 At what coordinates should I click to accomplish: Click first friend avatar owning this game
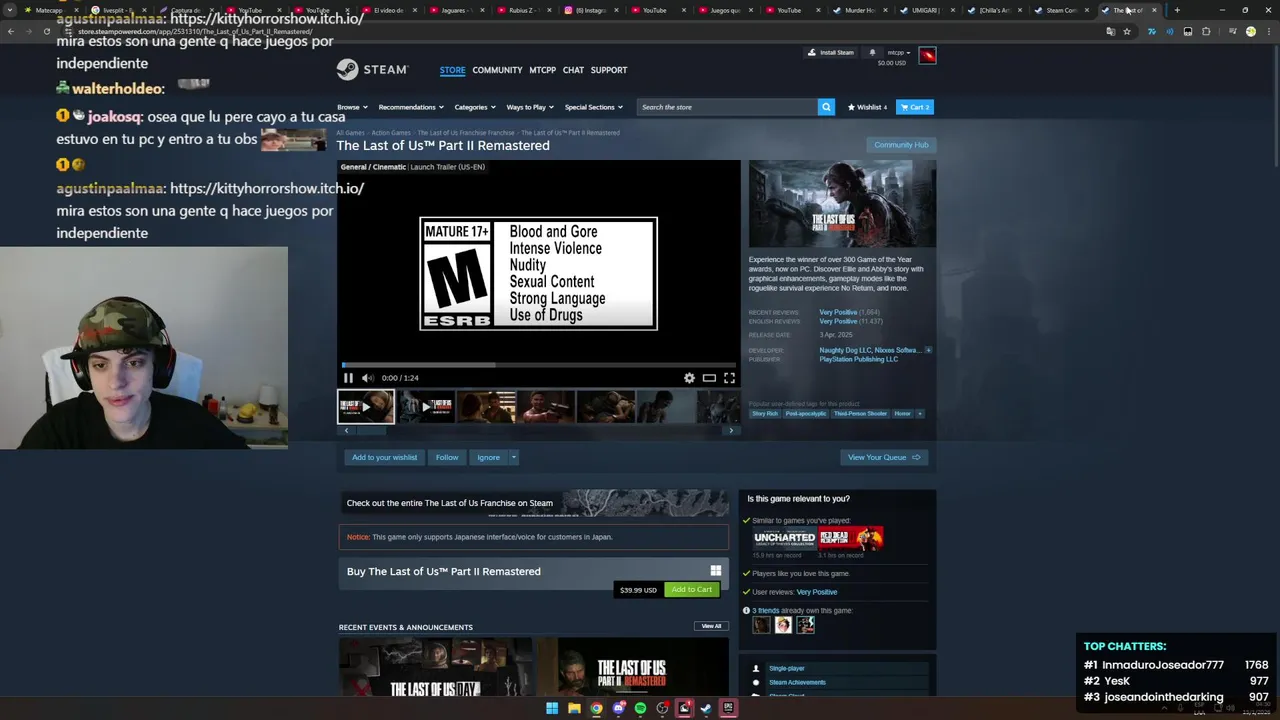coord(761,625)
